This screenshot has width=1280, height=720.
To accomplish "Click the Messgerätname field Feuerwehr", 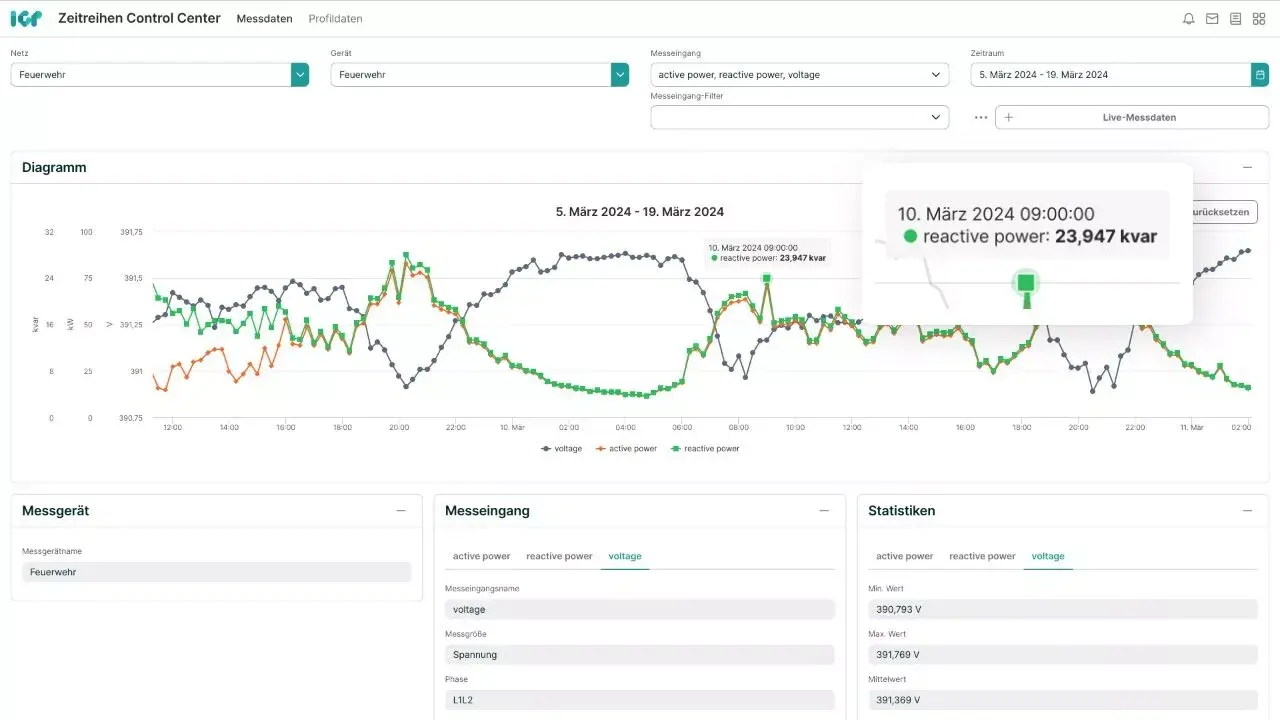I will pos(217,572).
